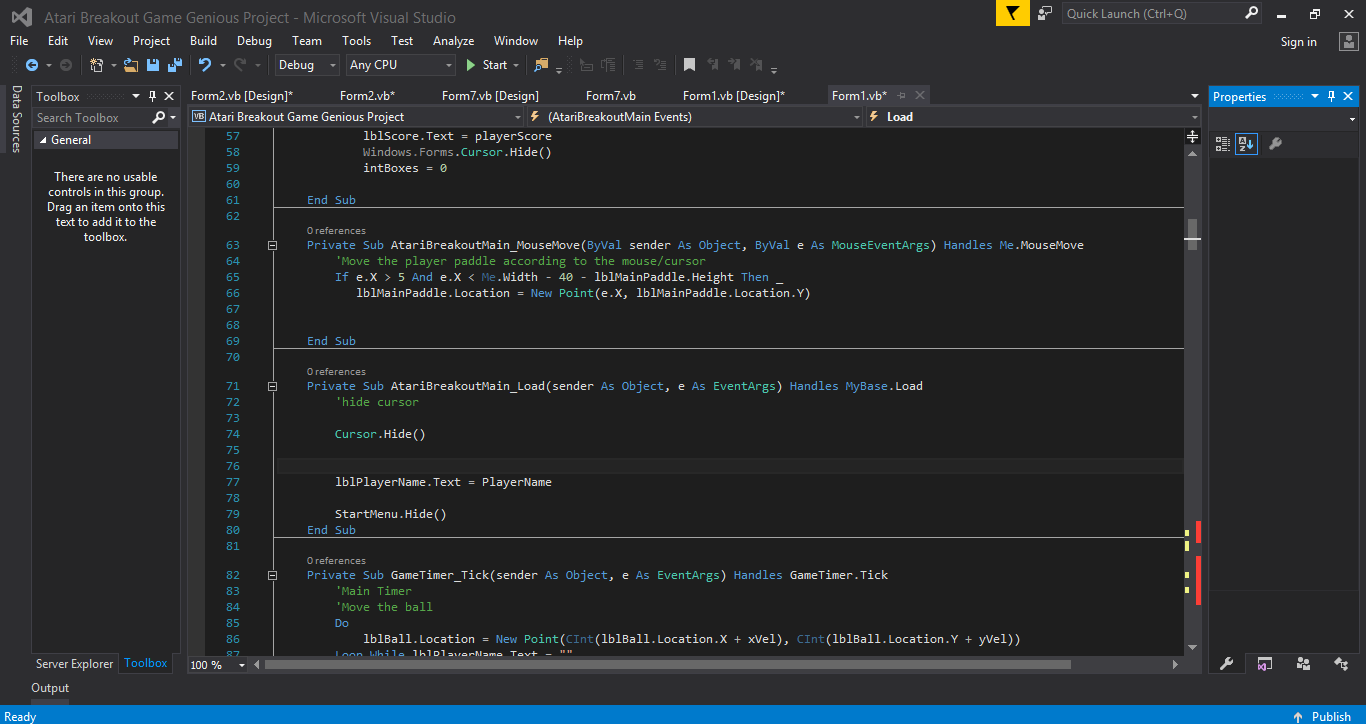Click the Property Pages wrench icon
The width and height of the screenshot is (1366, 724).
1275,144
